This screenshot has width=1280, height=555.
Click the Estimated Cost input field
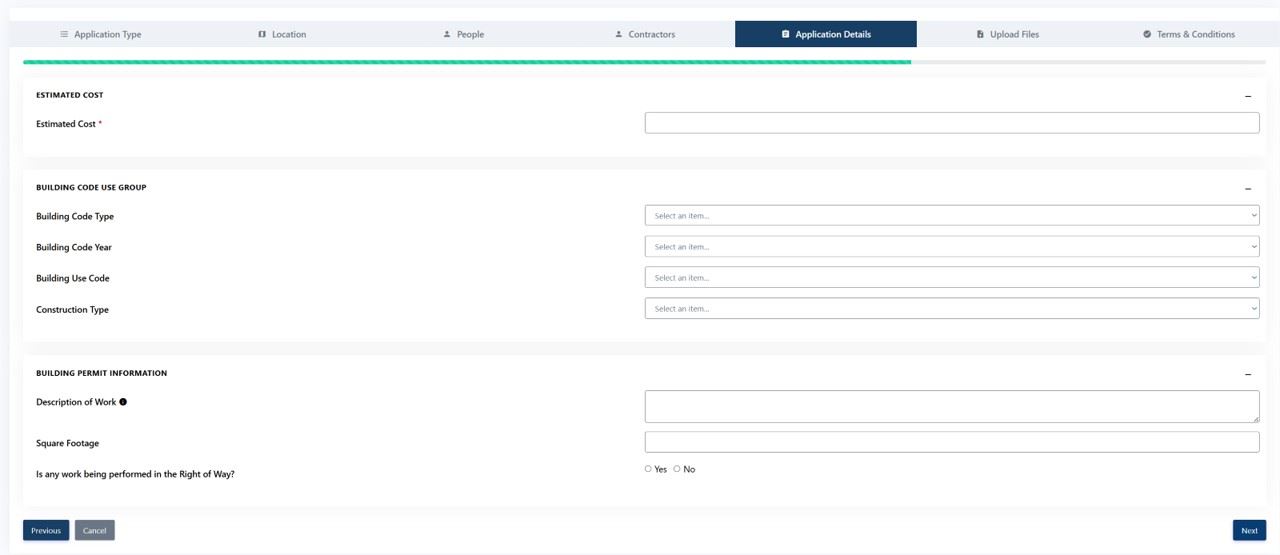pos(951,123)
